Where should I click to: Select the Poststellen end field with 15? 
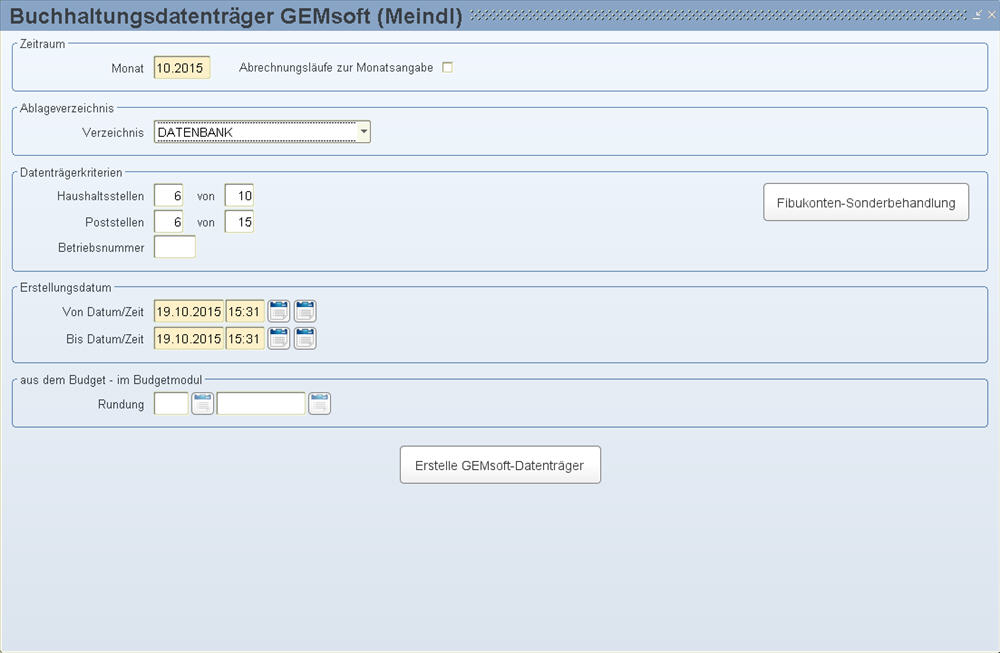pyautogui.click(x=239, y=222)
